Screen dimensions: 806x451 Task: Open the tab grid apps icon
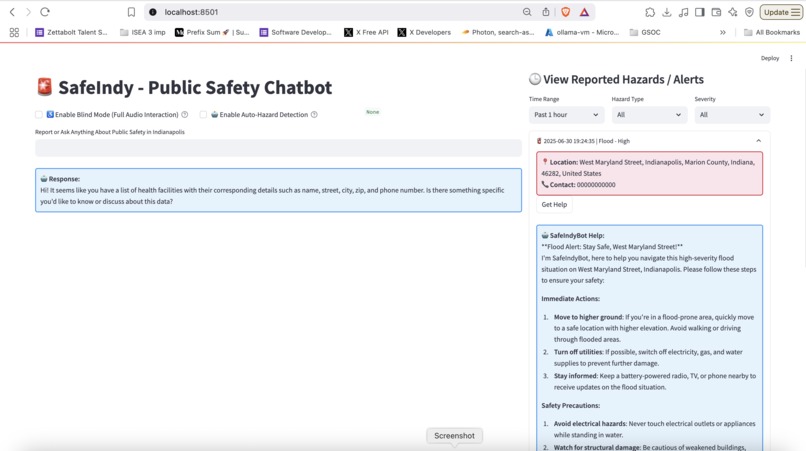[x=14, y=32]
